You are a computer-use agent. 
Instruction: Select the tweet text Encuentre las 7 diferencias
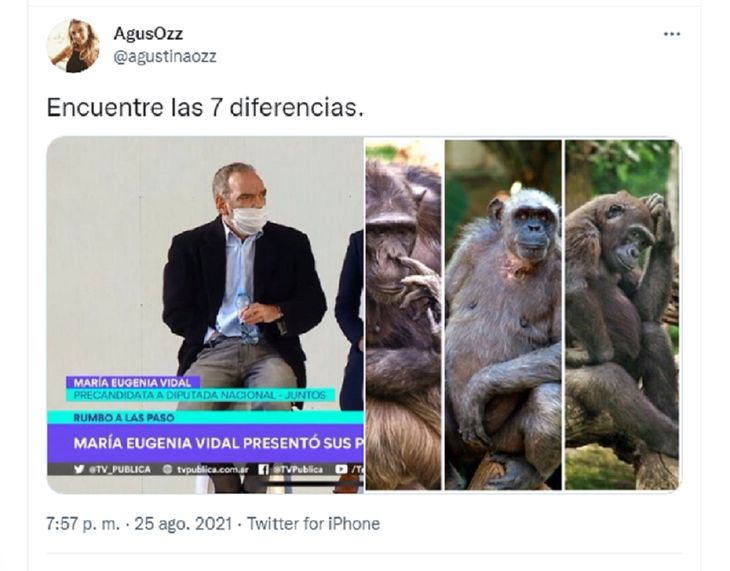pos(205,108)
